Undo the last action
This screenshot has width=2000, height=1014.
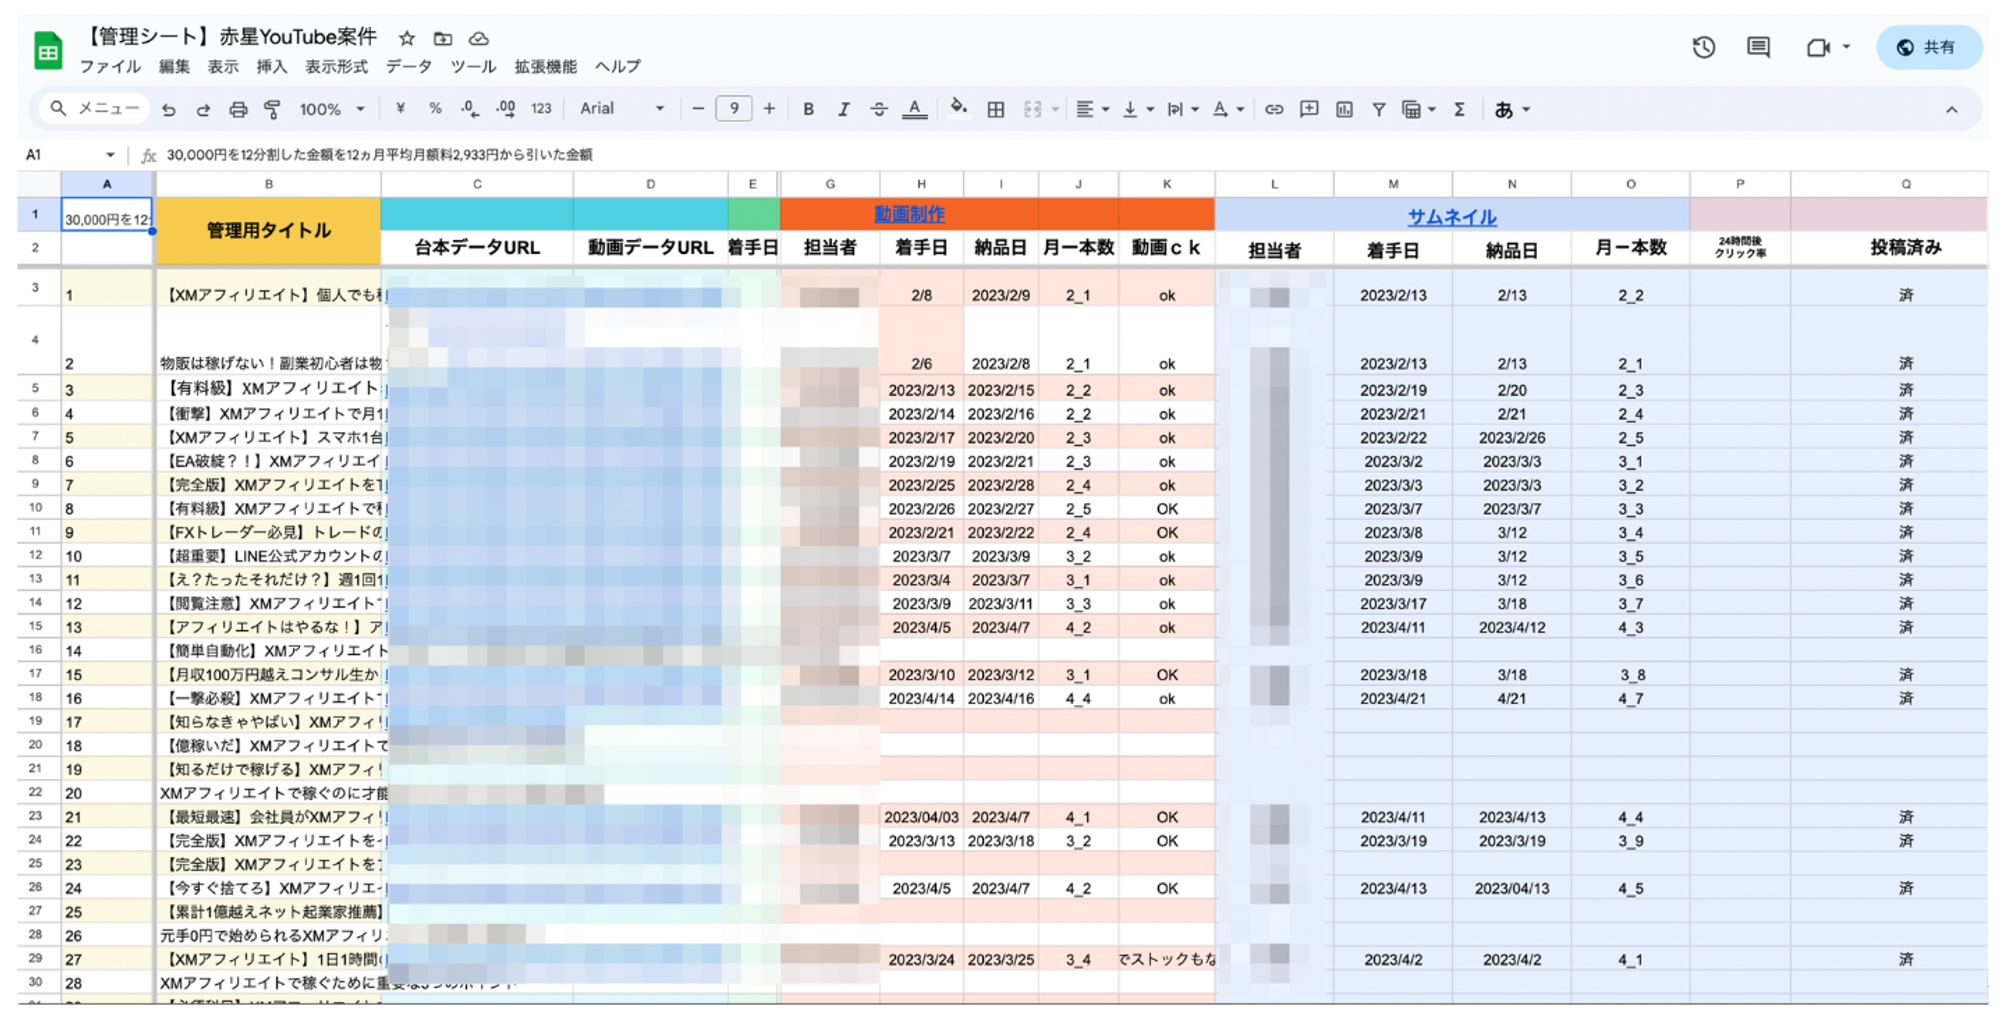168,109
